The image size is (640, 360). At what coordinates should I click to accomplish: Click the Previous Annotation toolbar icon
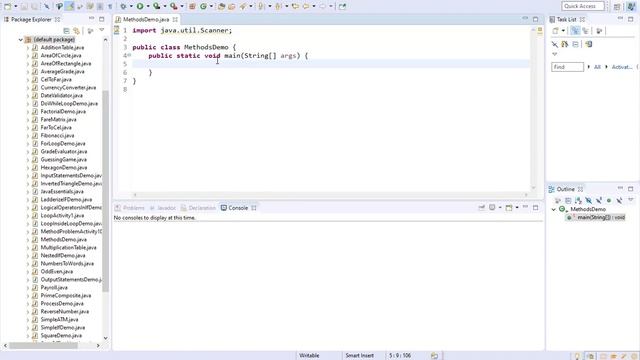point(279,6)
